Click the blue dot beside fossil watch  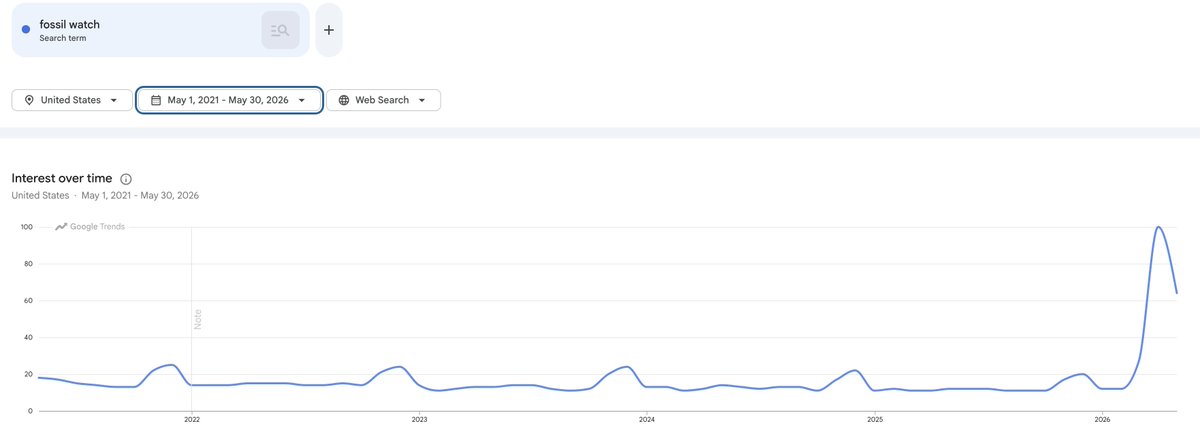click(x=26, y=30)
